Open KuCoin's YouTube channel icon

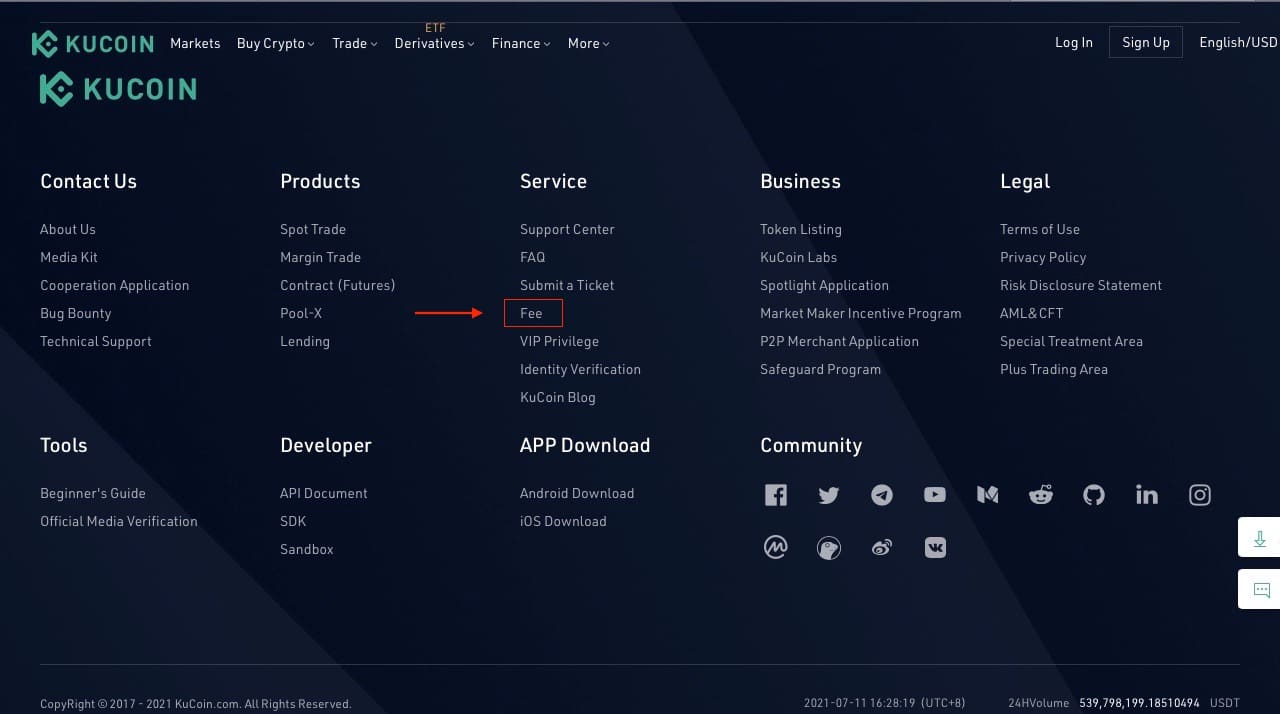point(934,494)
